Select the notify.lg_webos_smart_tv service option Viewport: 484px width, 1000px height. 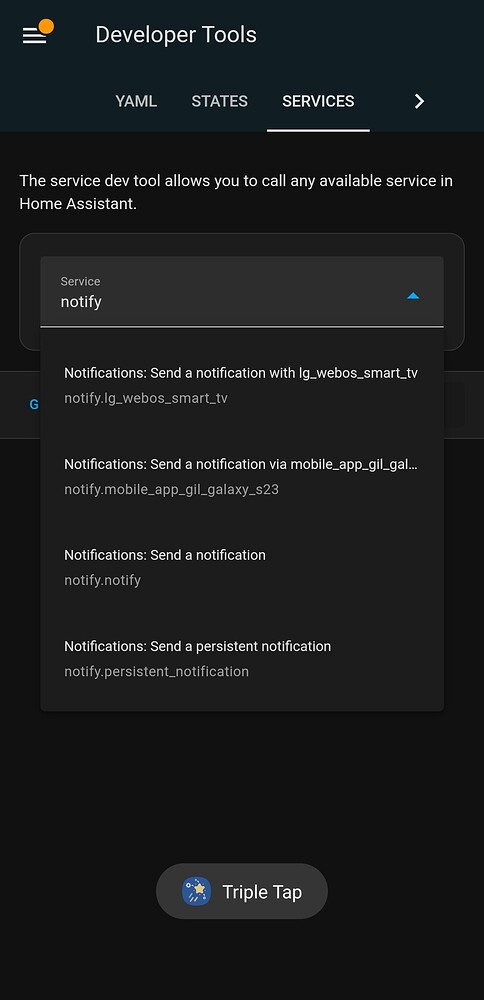pyautogui.click(x=242, y=385)
